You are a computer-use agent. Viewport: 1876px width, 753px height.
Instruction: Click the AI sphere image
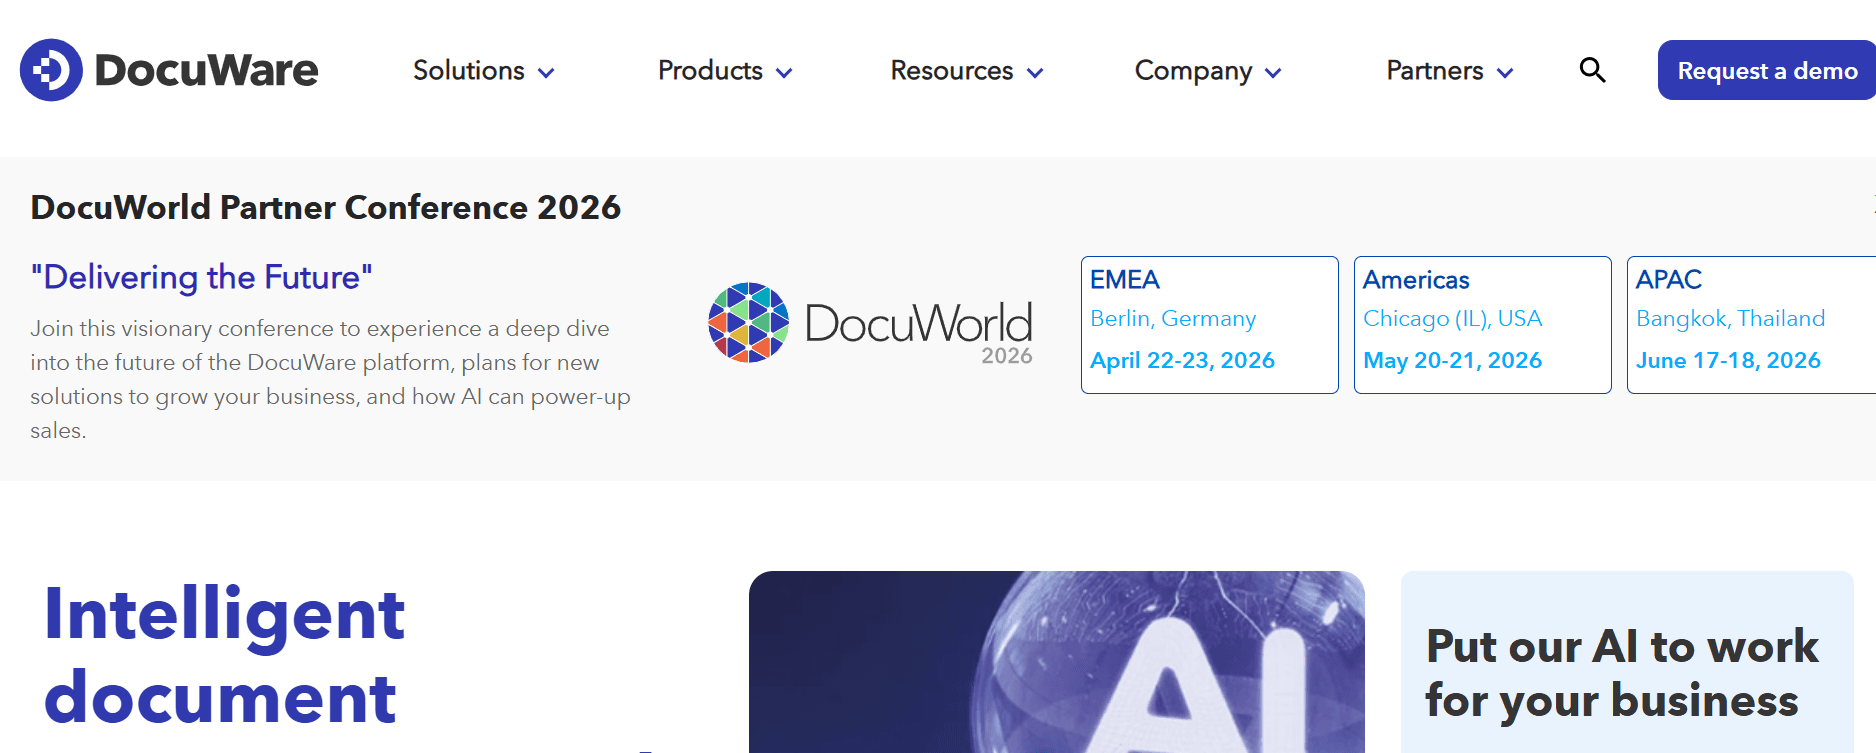1056,662
